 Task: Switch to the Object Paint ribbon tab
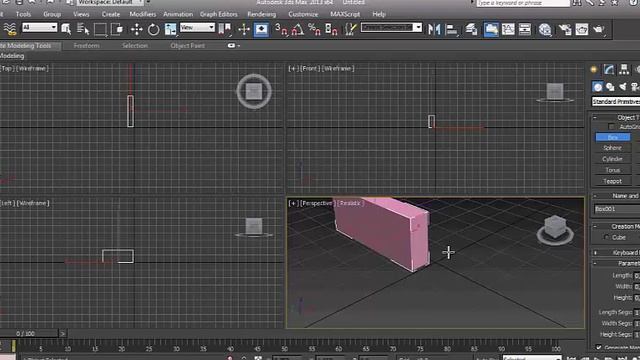(x=188, y=45)
